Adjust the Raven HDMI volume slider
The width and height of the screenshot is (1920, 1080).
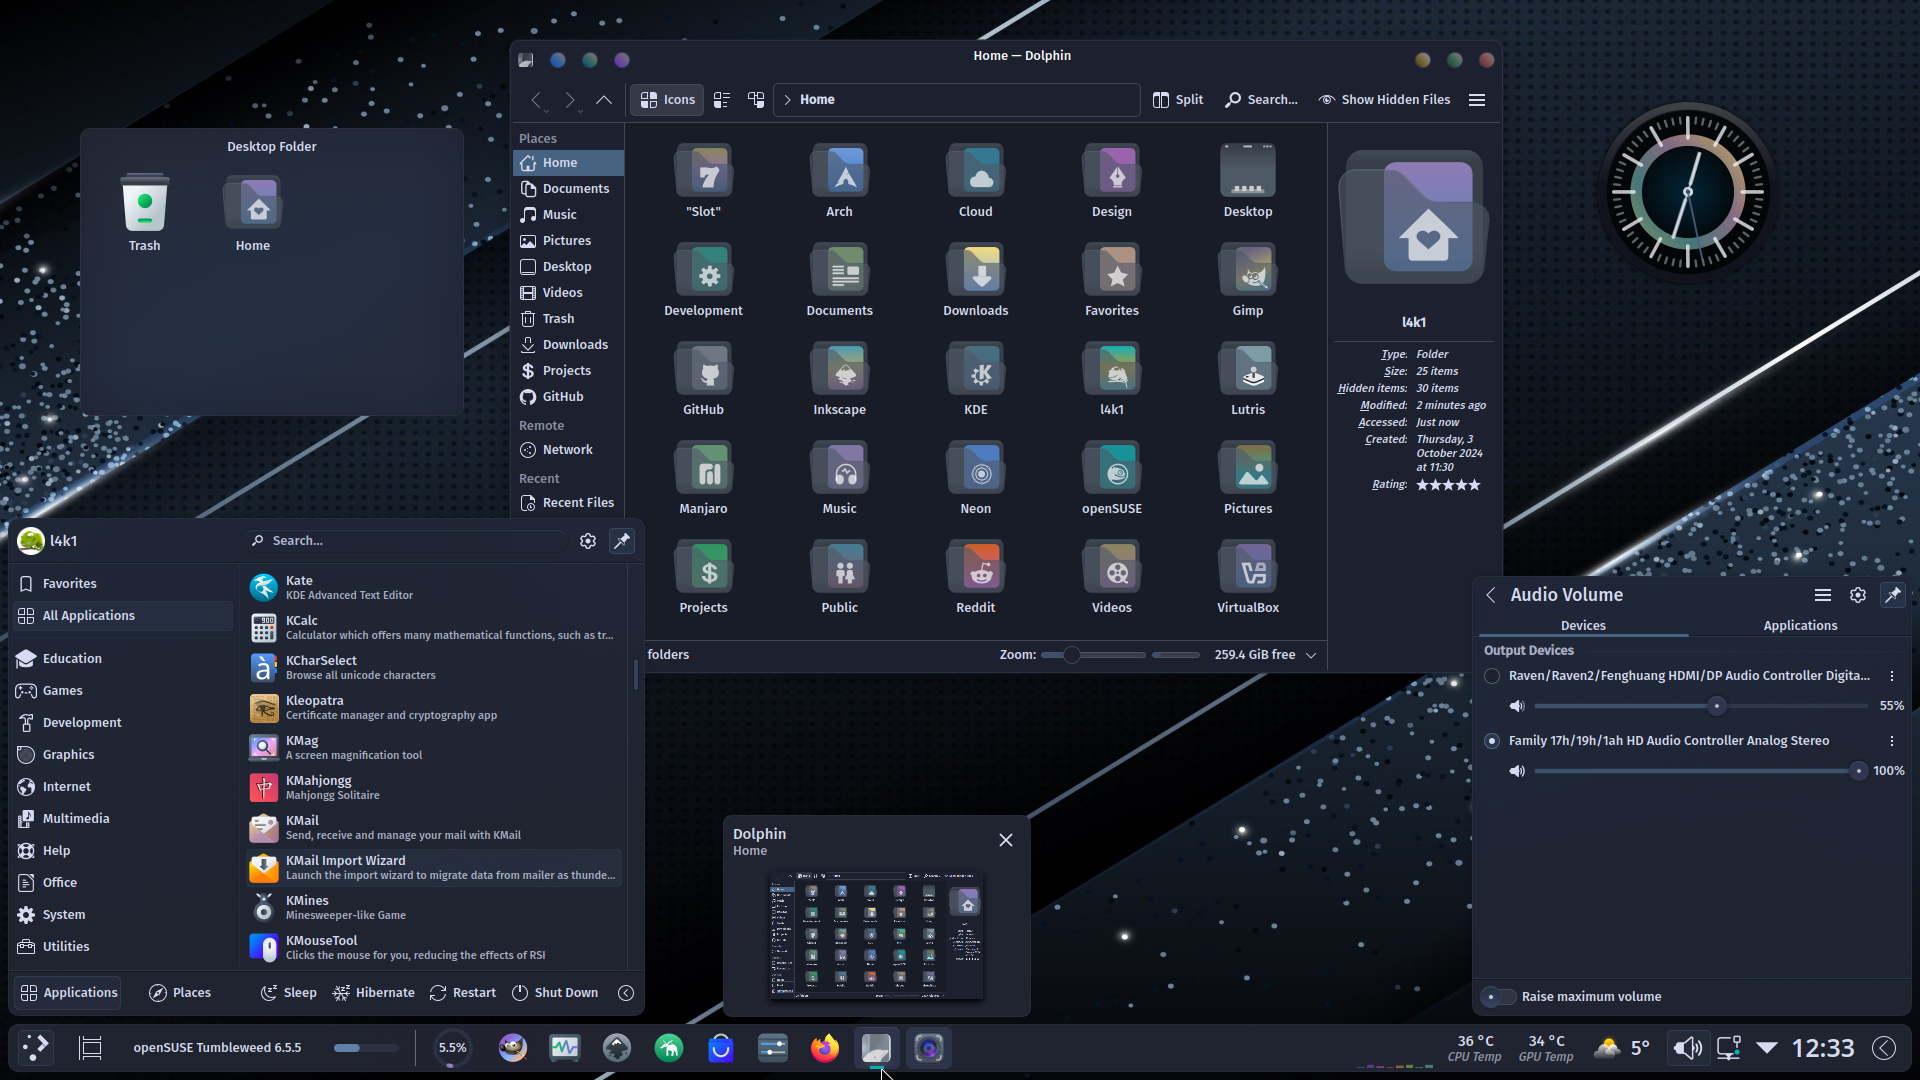pos(1701,706)
